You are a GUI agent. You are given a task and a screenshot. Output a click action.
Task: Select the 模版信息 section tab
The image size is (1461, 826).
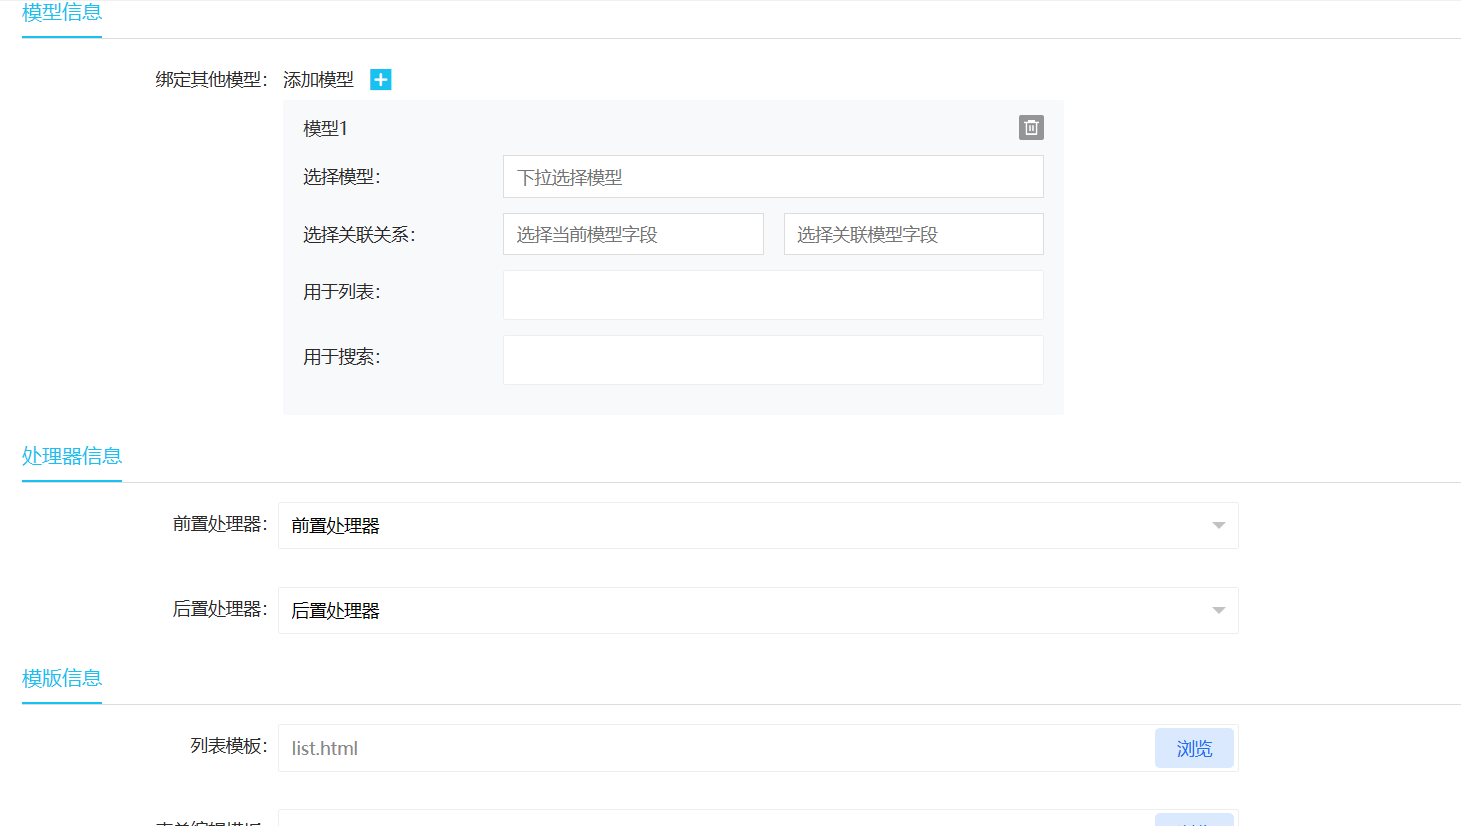tap(62, 678)
